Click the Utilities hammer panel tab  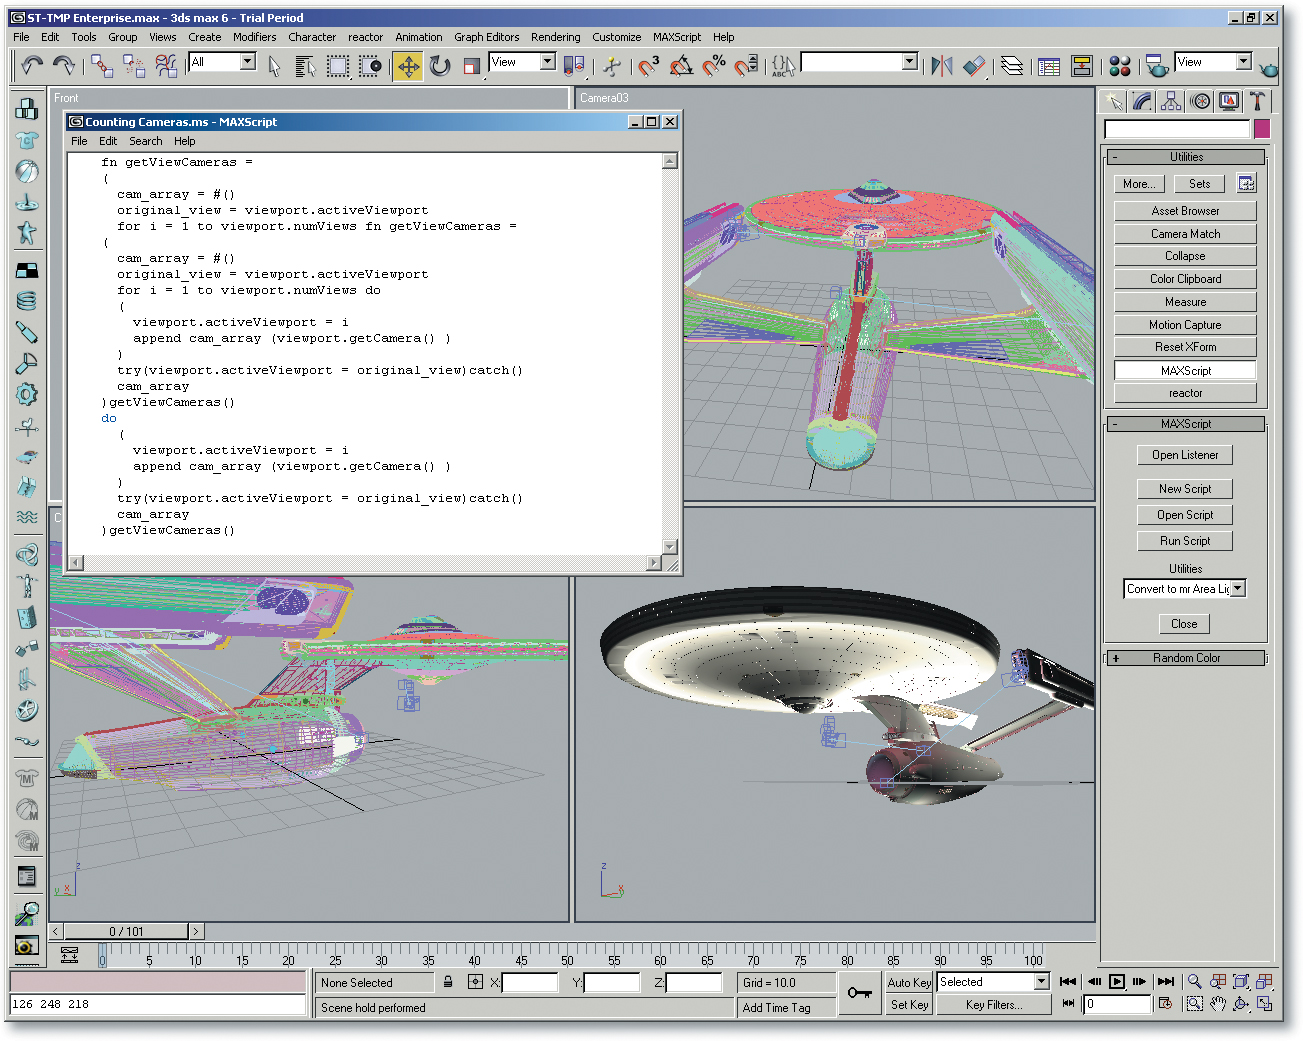click(x=1257, y=101)
